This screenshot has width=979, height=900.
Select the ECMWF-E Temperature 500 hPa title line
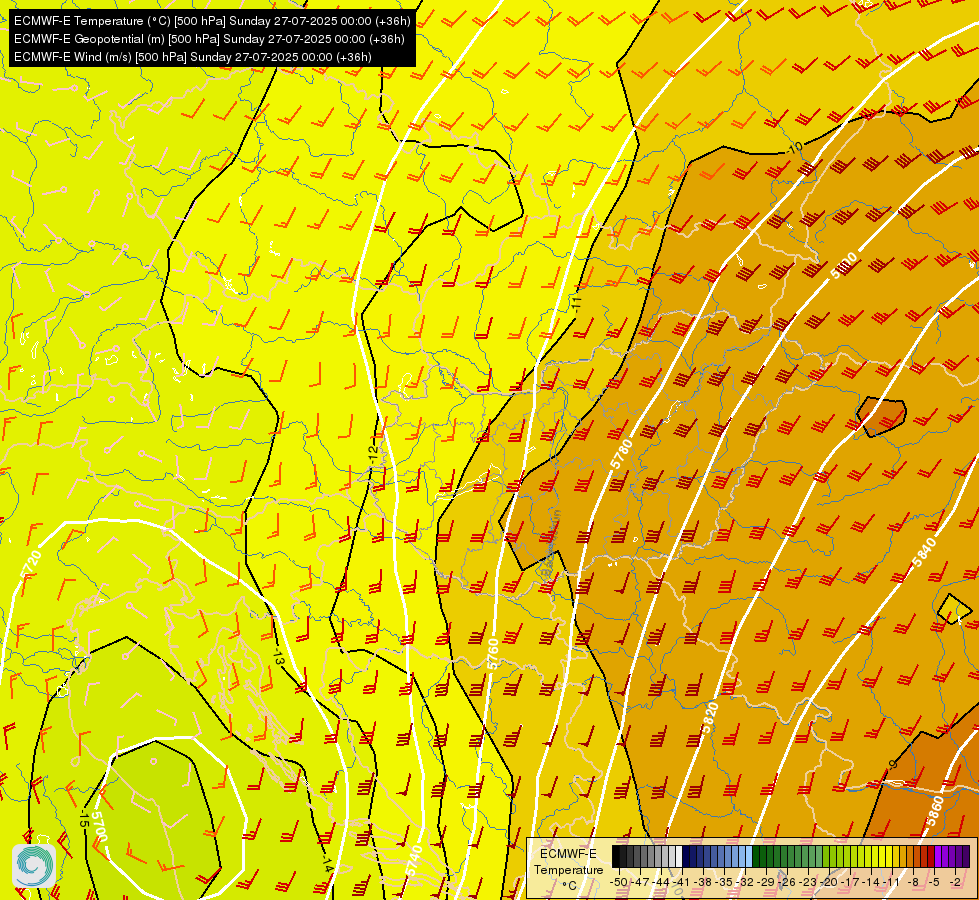click(212, 21)
